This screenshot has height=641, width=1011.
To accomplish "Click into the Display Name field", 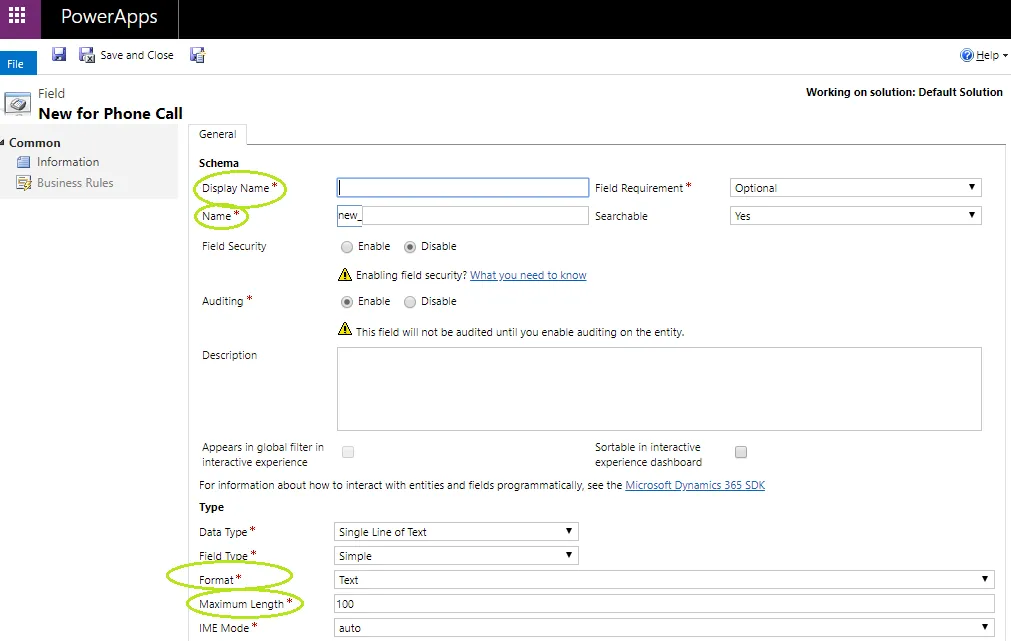I will click(462, 188).
